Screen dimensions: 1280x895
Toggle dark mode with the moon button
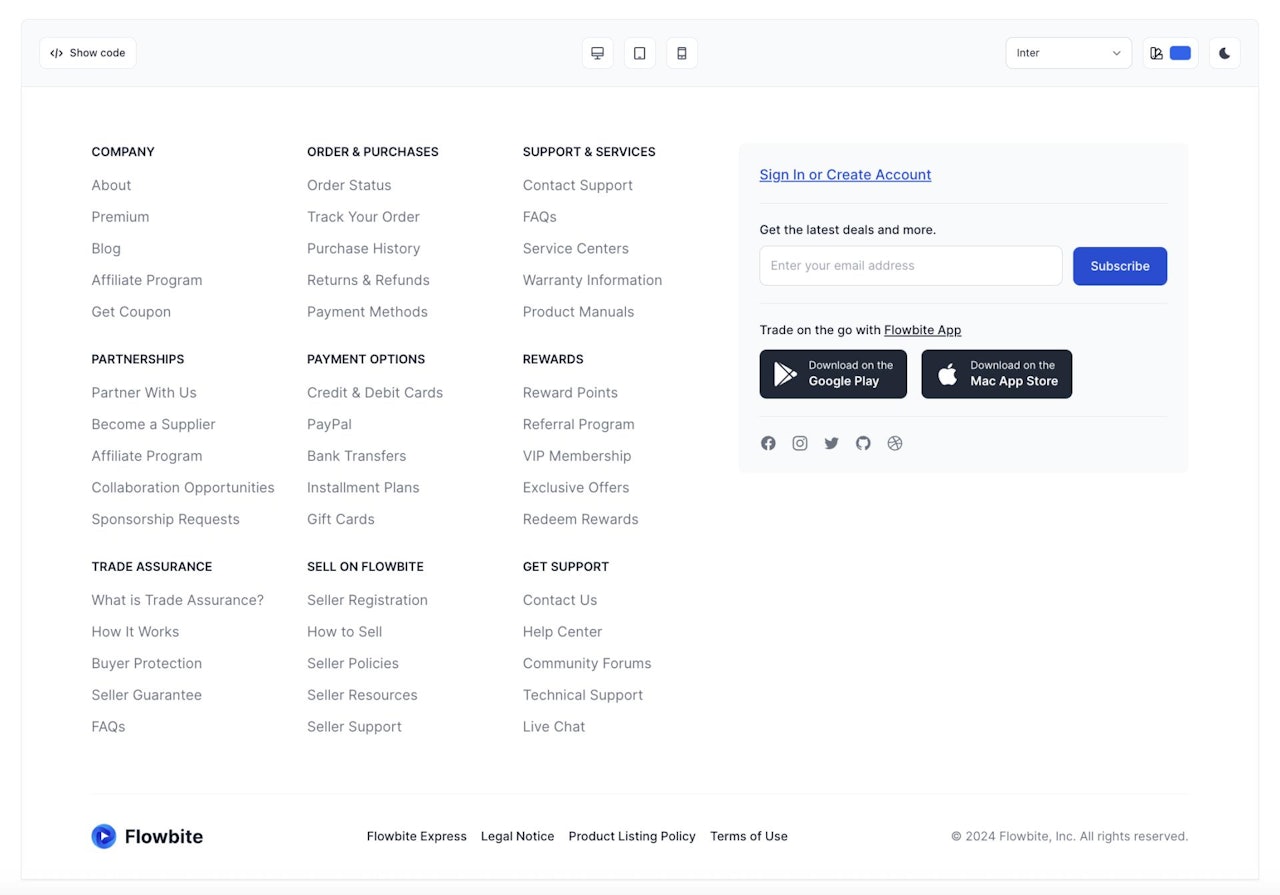pos(1224,52)
